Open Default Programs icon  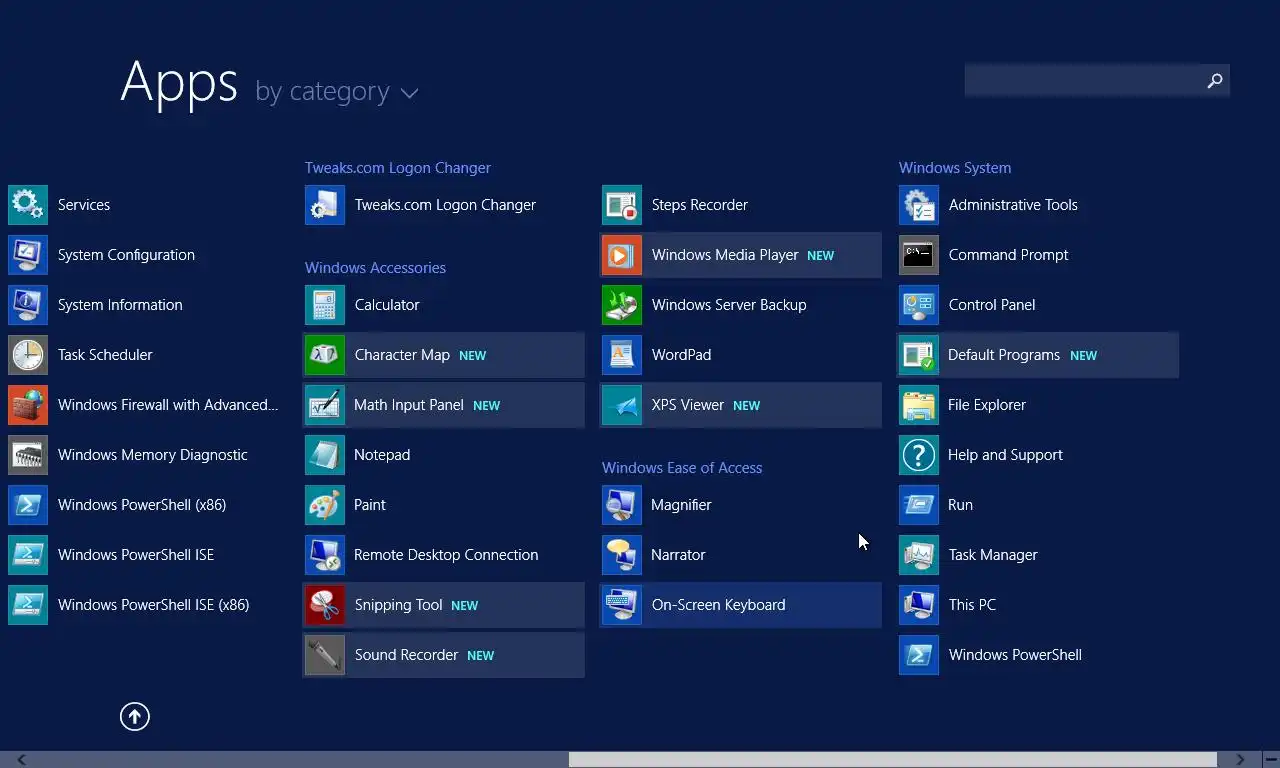click(919, 355)
